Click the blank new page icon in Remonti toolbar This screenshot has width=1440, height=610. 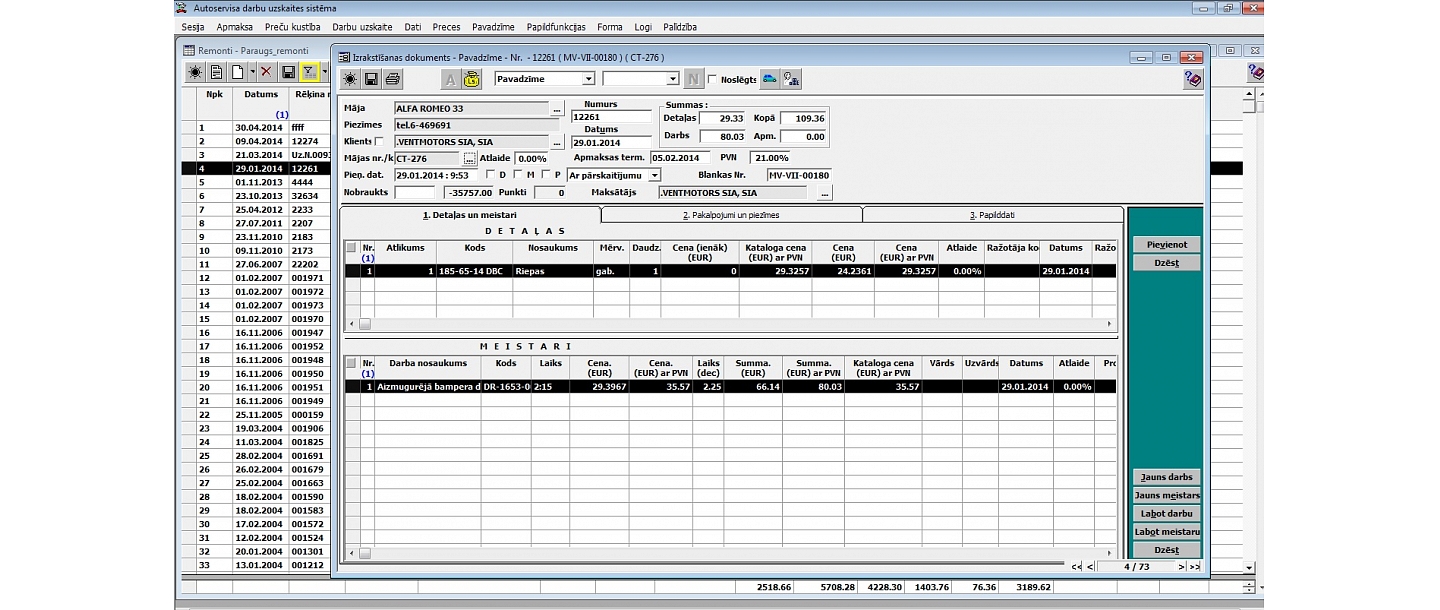click(237, 72)
